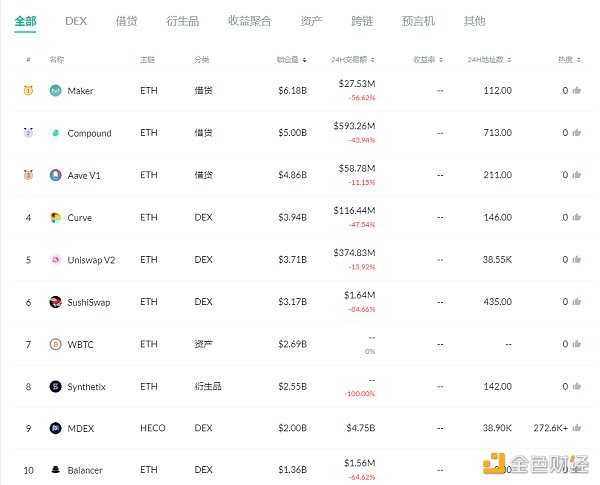Switch to the DEX tab
Viewport: 600px width, 485px height.
tap(76, 20)
